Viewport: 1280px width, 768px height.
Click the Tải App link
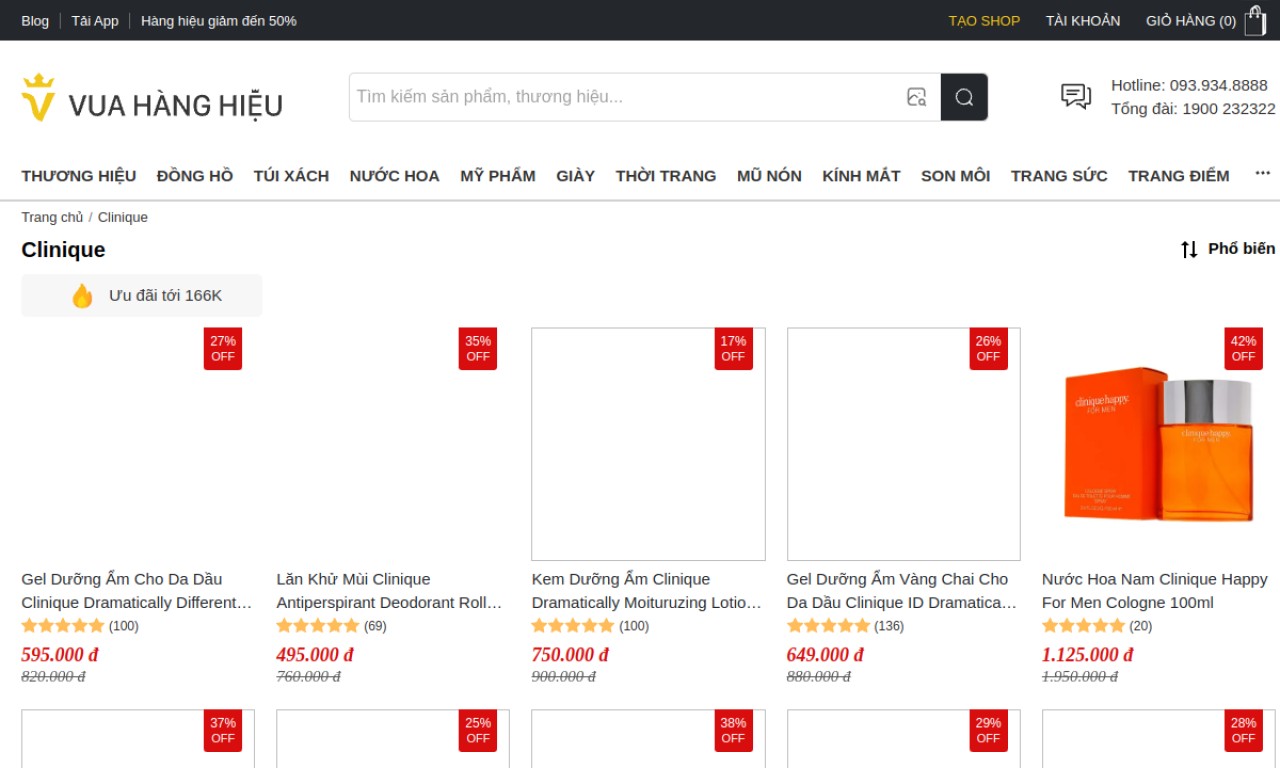click(95, 21)
